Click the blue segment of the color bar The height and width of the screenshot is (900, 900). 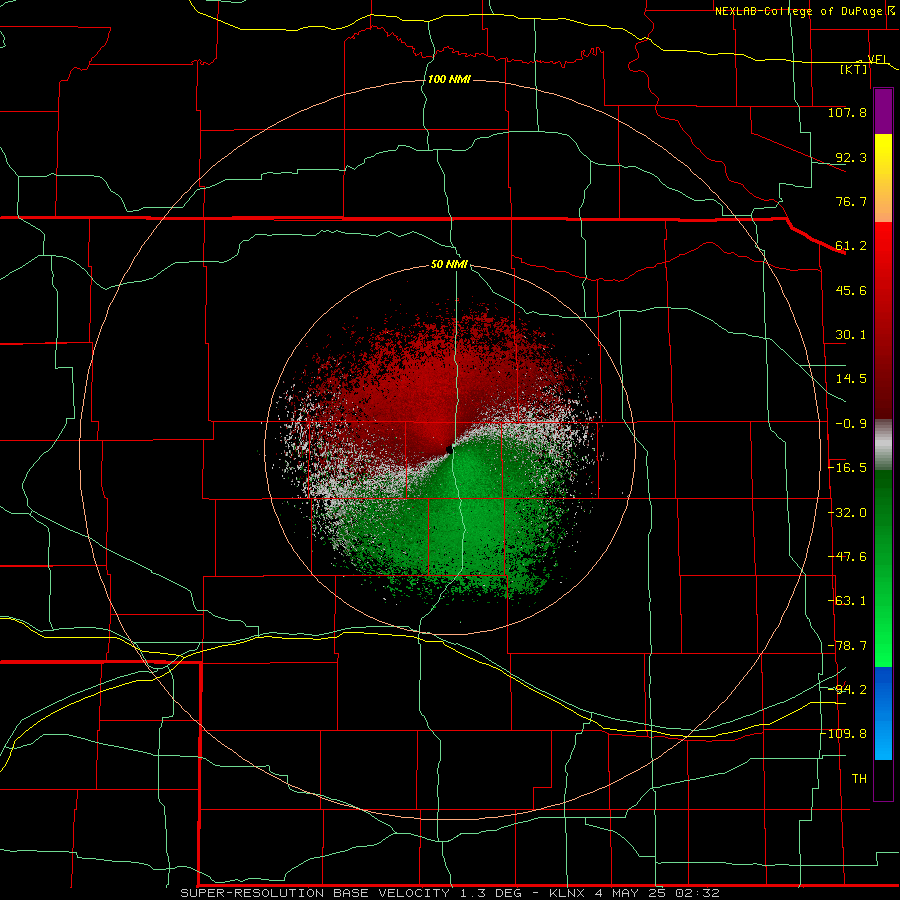point(883,713)
